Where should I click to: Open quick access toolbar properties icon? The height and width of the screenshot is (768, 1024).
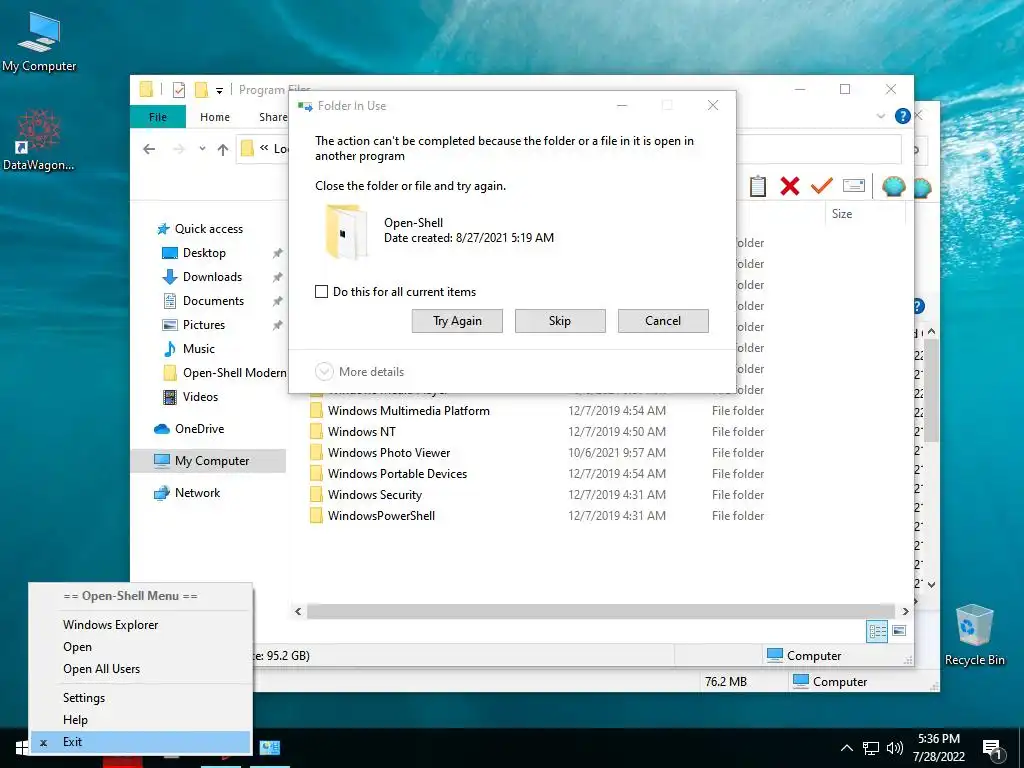tap(179, 89)
